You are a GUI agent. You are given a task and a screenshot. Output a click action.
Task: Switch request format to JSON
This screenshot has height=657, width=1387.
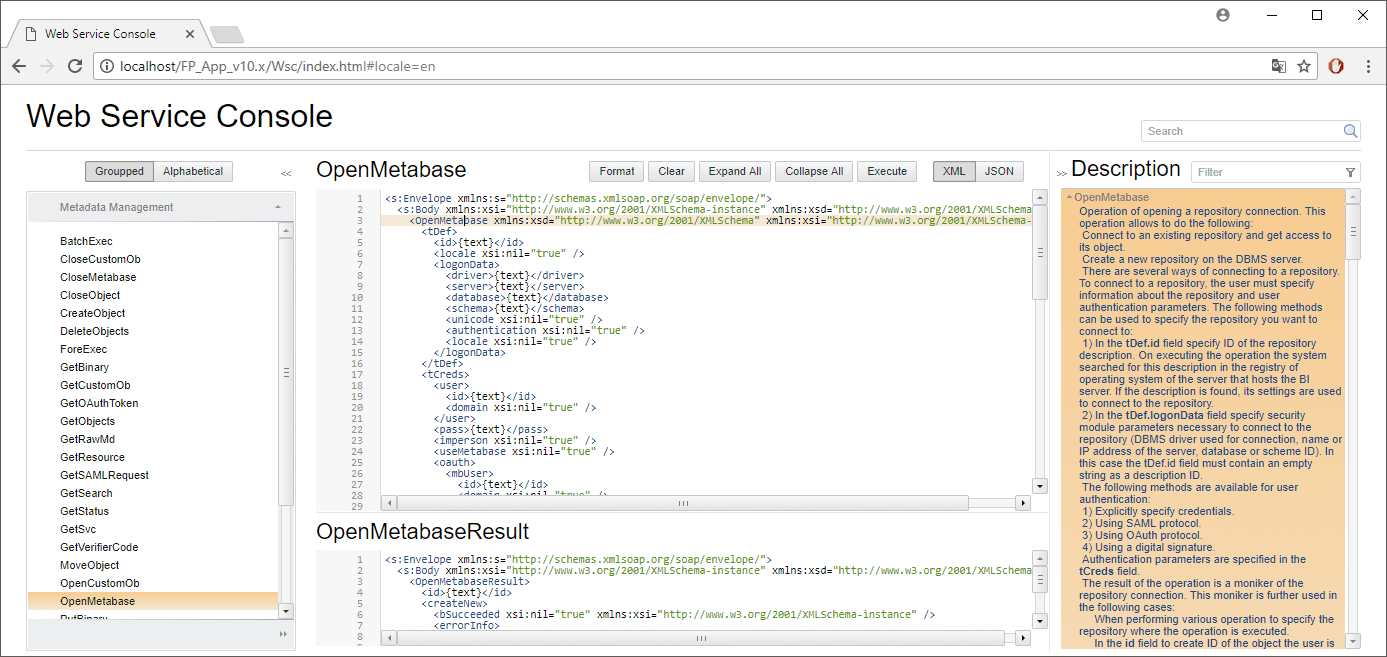pos(999,171)
